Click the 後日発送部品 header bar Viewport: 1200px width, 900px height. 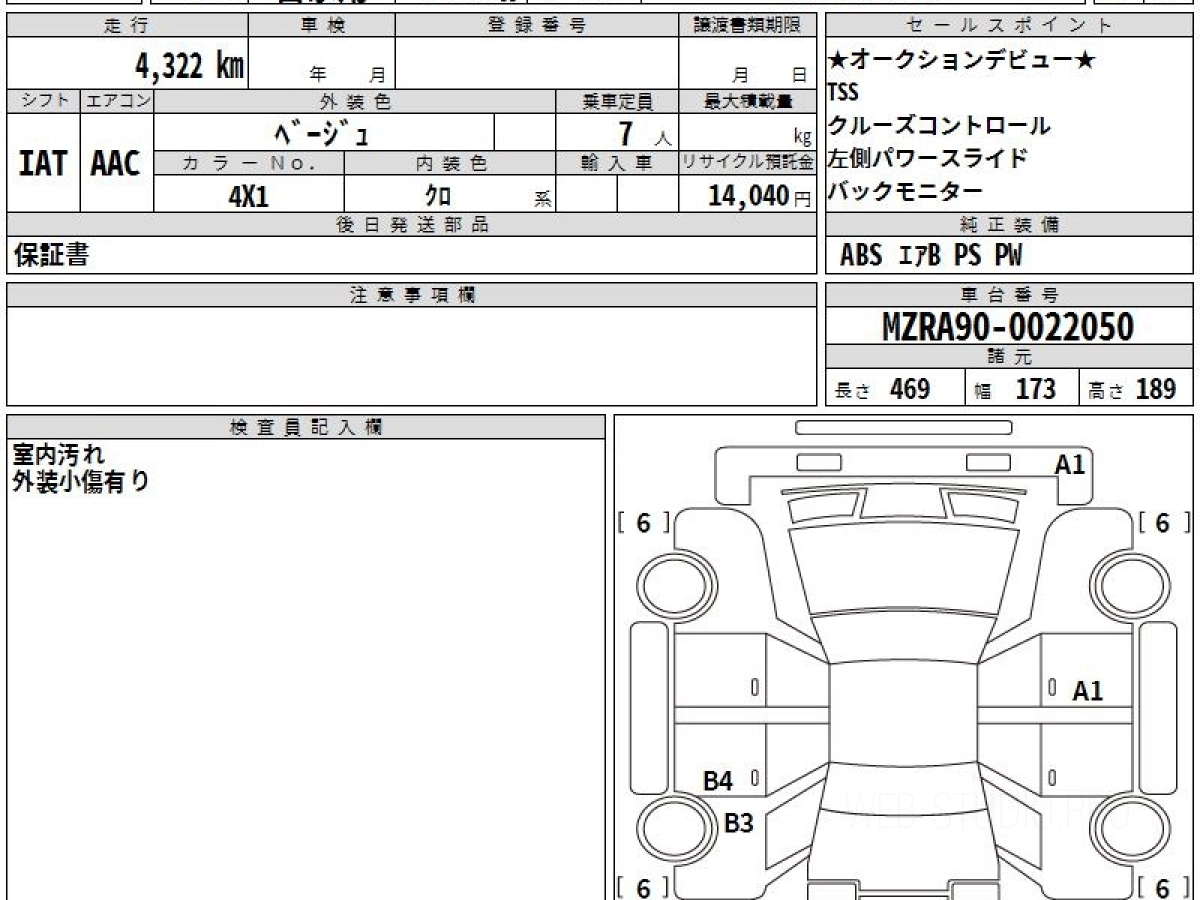[x=411, y=225]
